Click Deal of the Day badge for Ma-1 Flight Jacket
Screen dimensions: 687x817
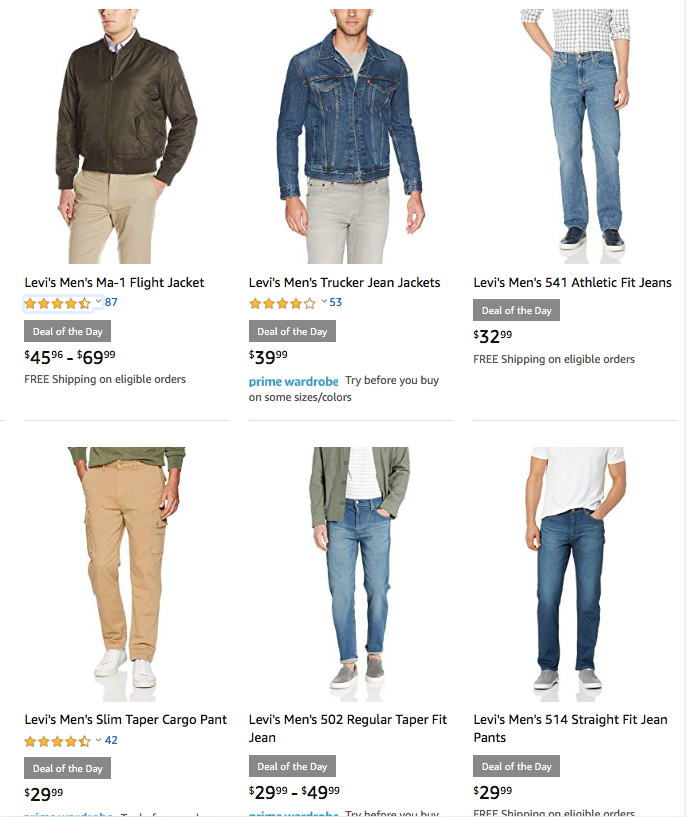tap(67, 332)
